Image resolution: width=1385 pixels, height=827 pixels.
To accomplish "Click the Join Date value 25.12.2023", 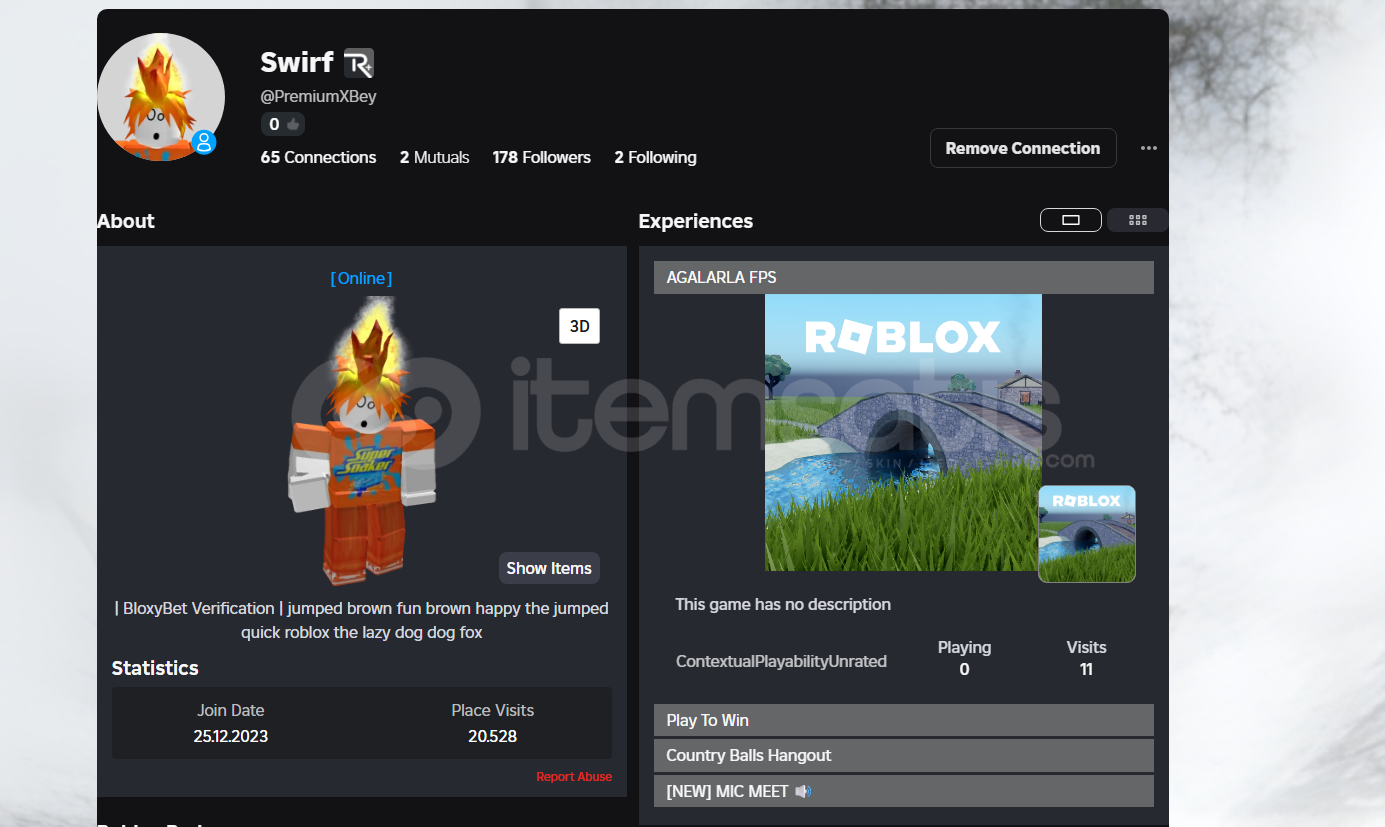I will coord(231,736).
